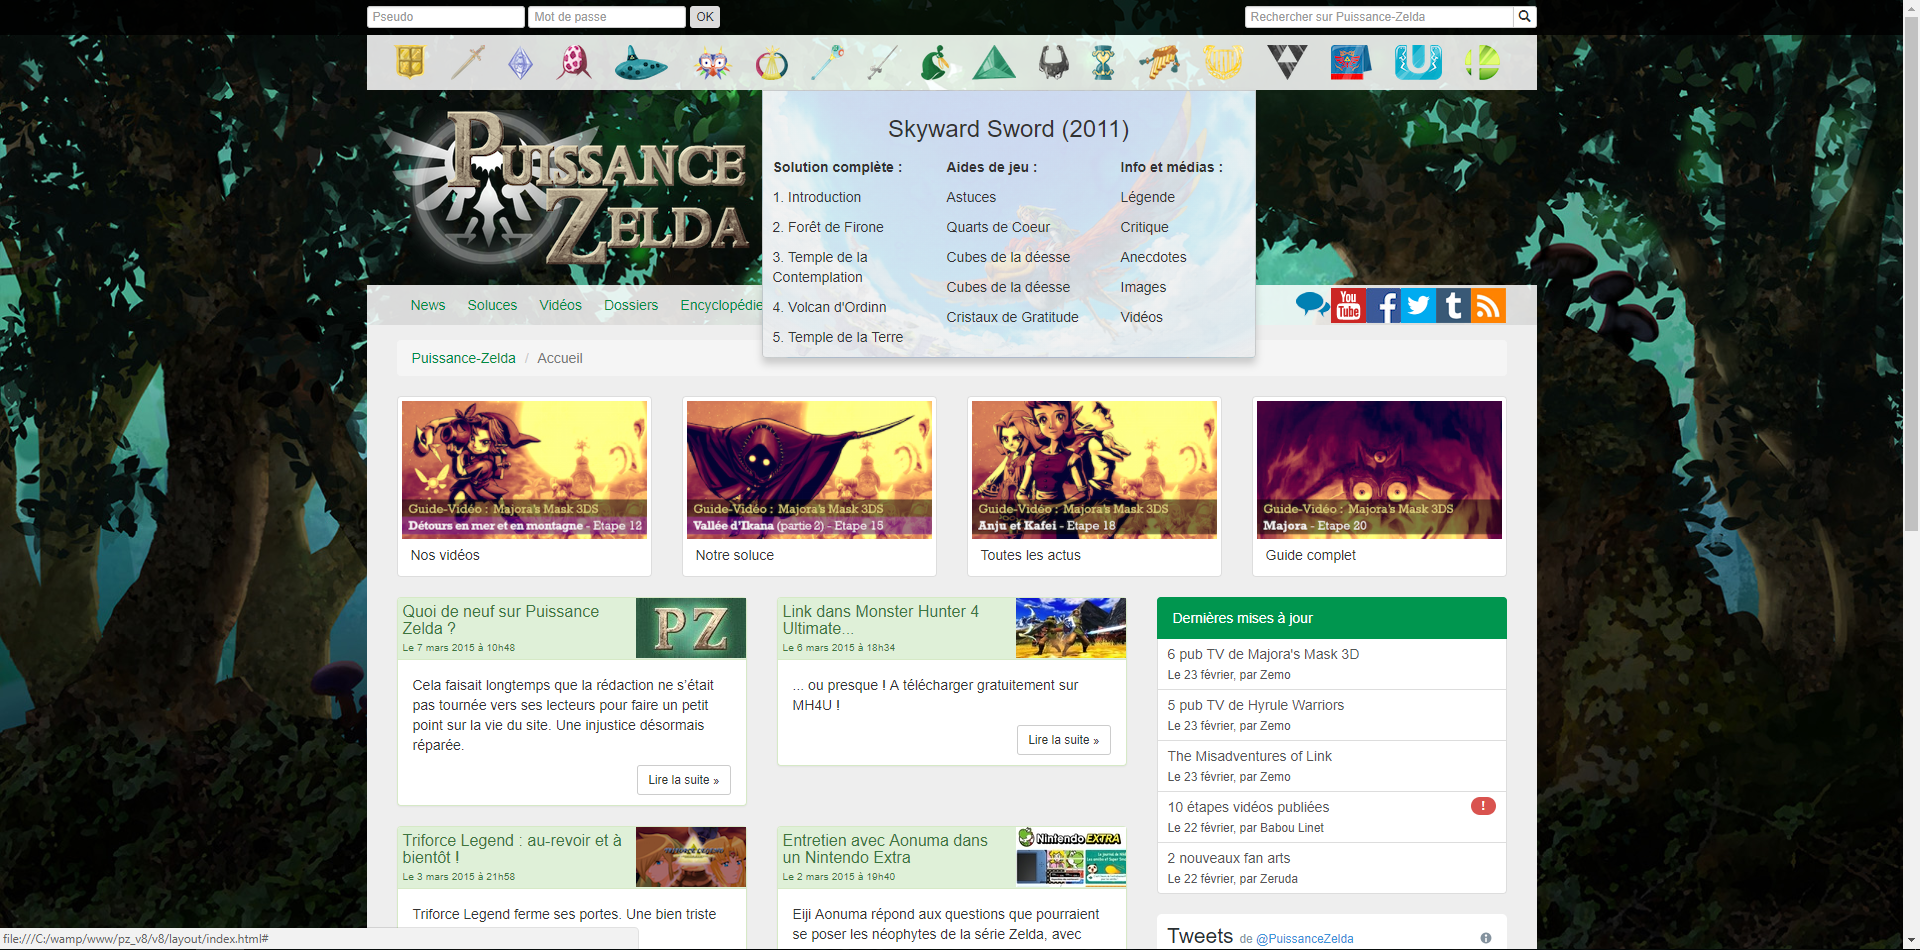Open the green Minish Cap hat icon
1920x950 pixels.
tap(935, 63)
